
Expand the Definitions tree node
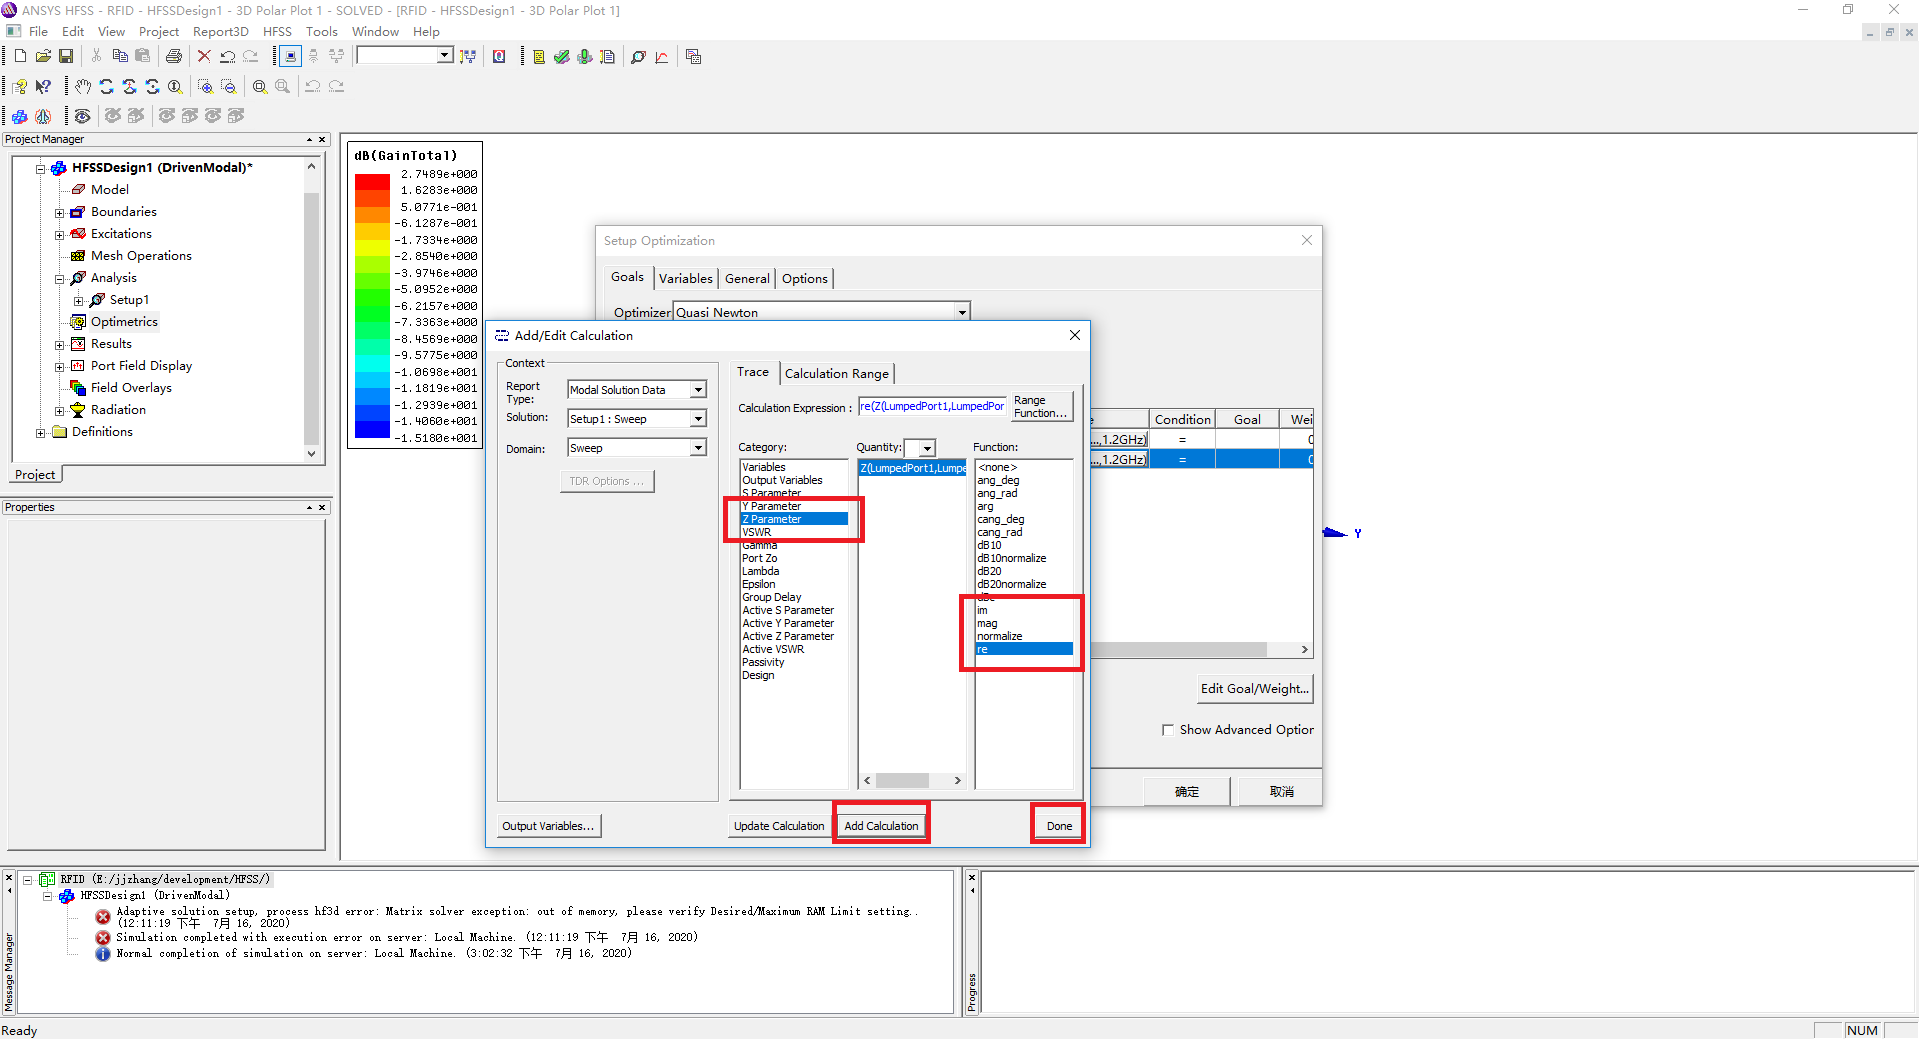coord(40,433)
